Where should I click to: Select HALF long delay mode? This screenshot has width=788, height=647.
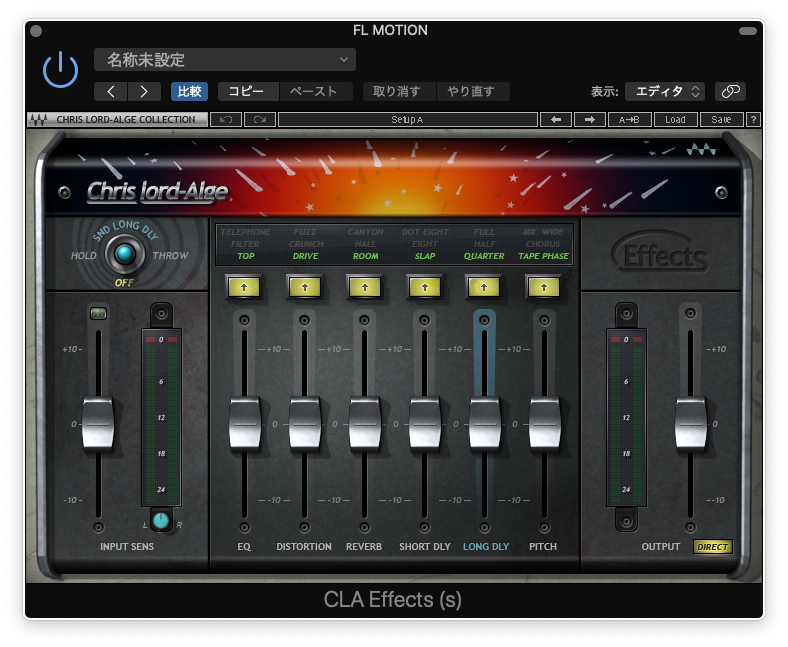click(x=484, y=244)
